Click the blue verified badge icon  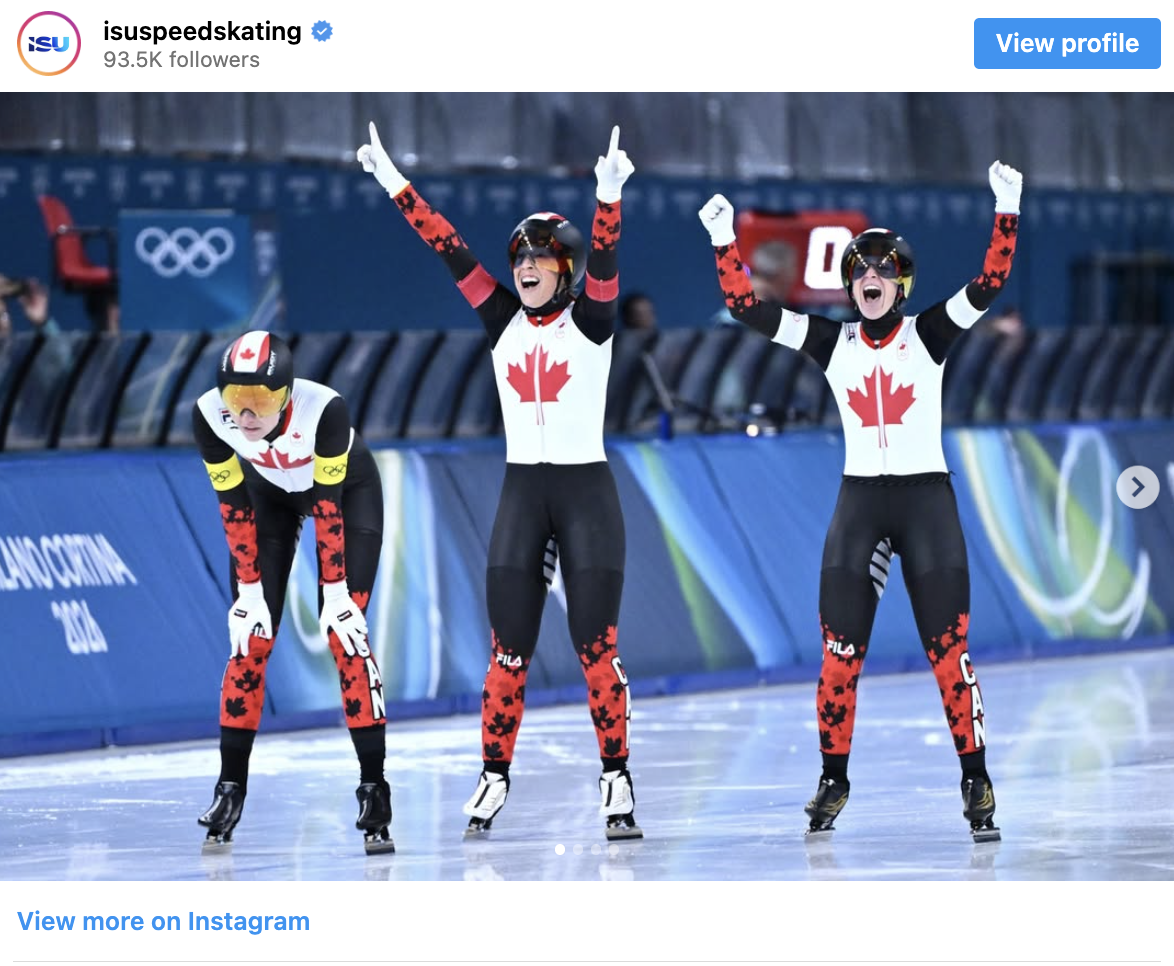point(322,31)
